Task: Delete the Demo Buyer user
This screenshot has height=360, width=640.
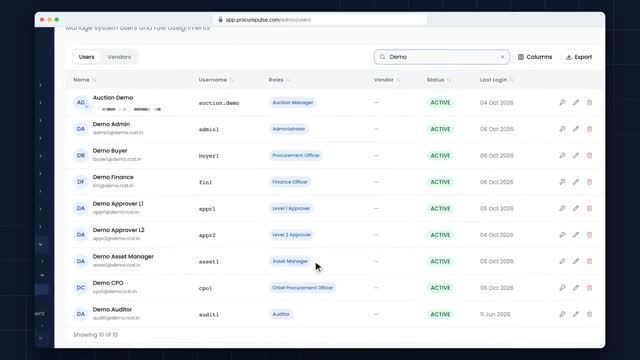Action: point(589,156)
